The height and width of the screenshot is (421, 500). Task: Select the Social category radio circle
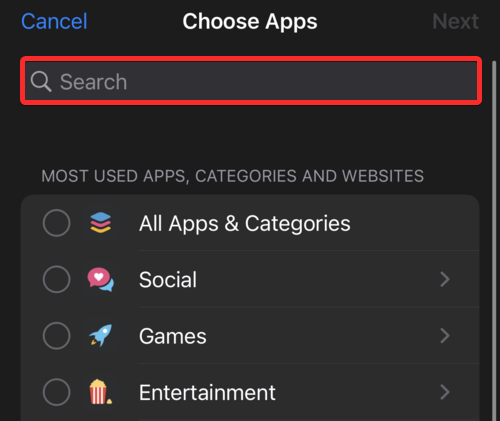56,279
